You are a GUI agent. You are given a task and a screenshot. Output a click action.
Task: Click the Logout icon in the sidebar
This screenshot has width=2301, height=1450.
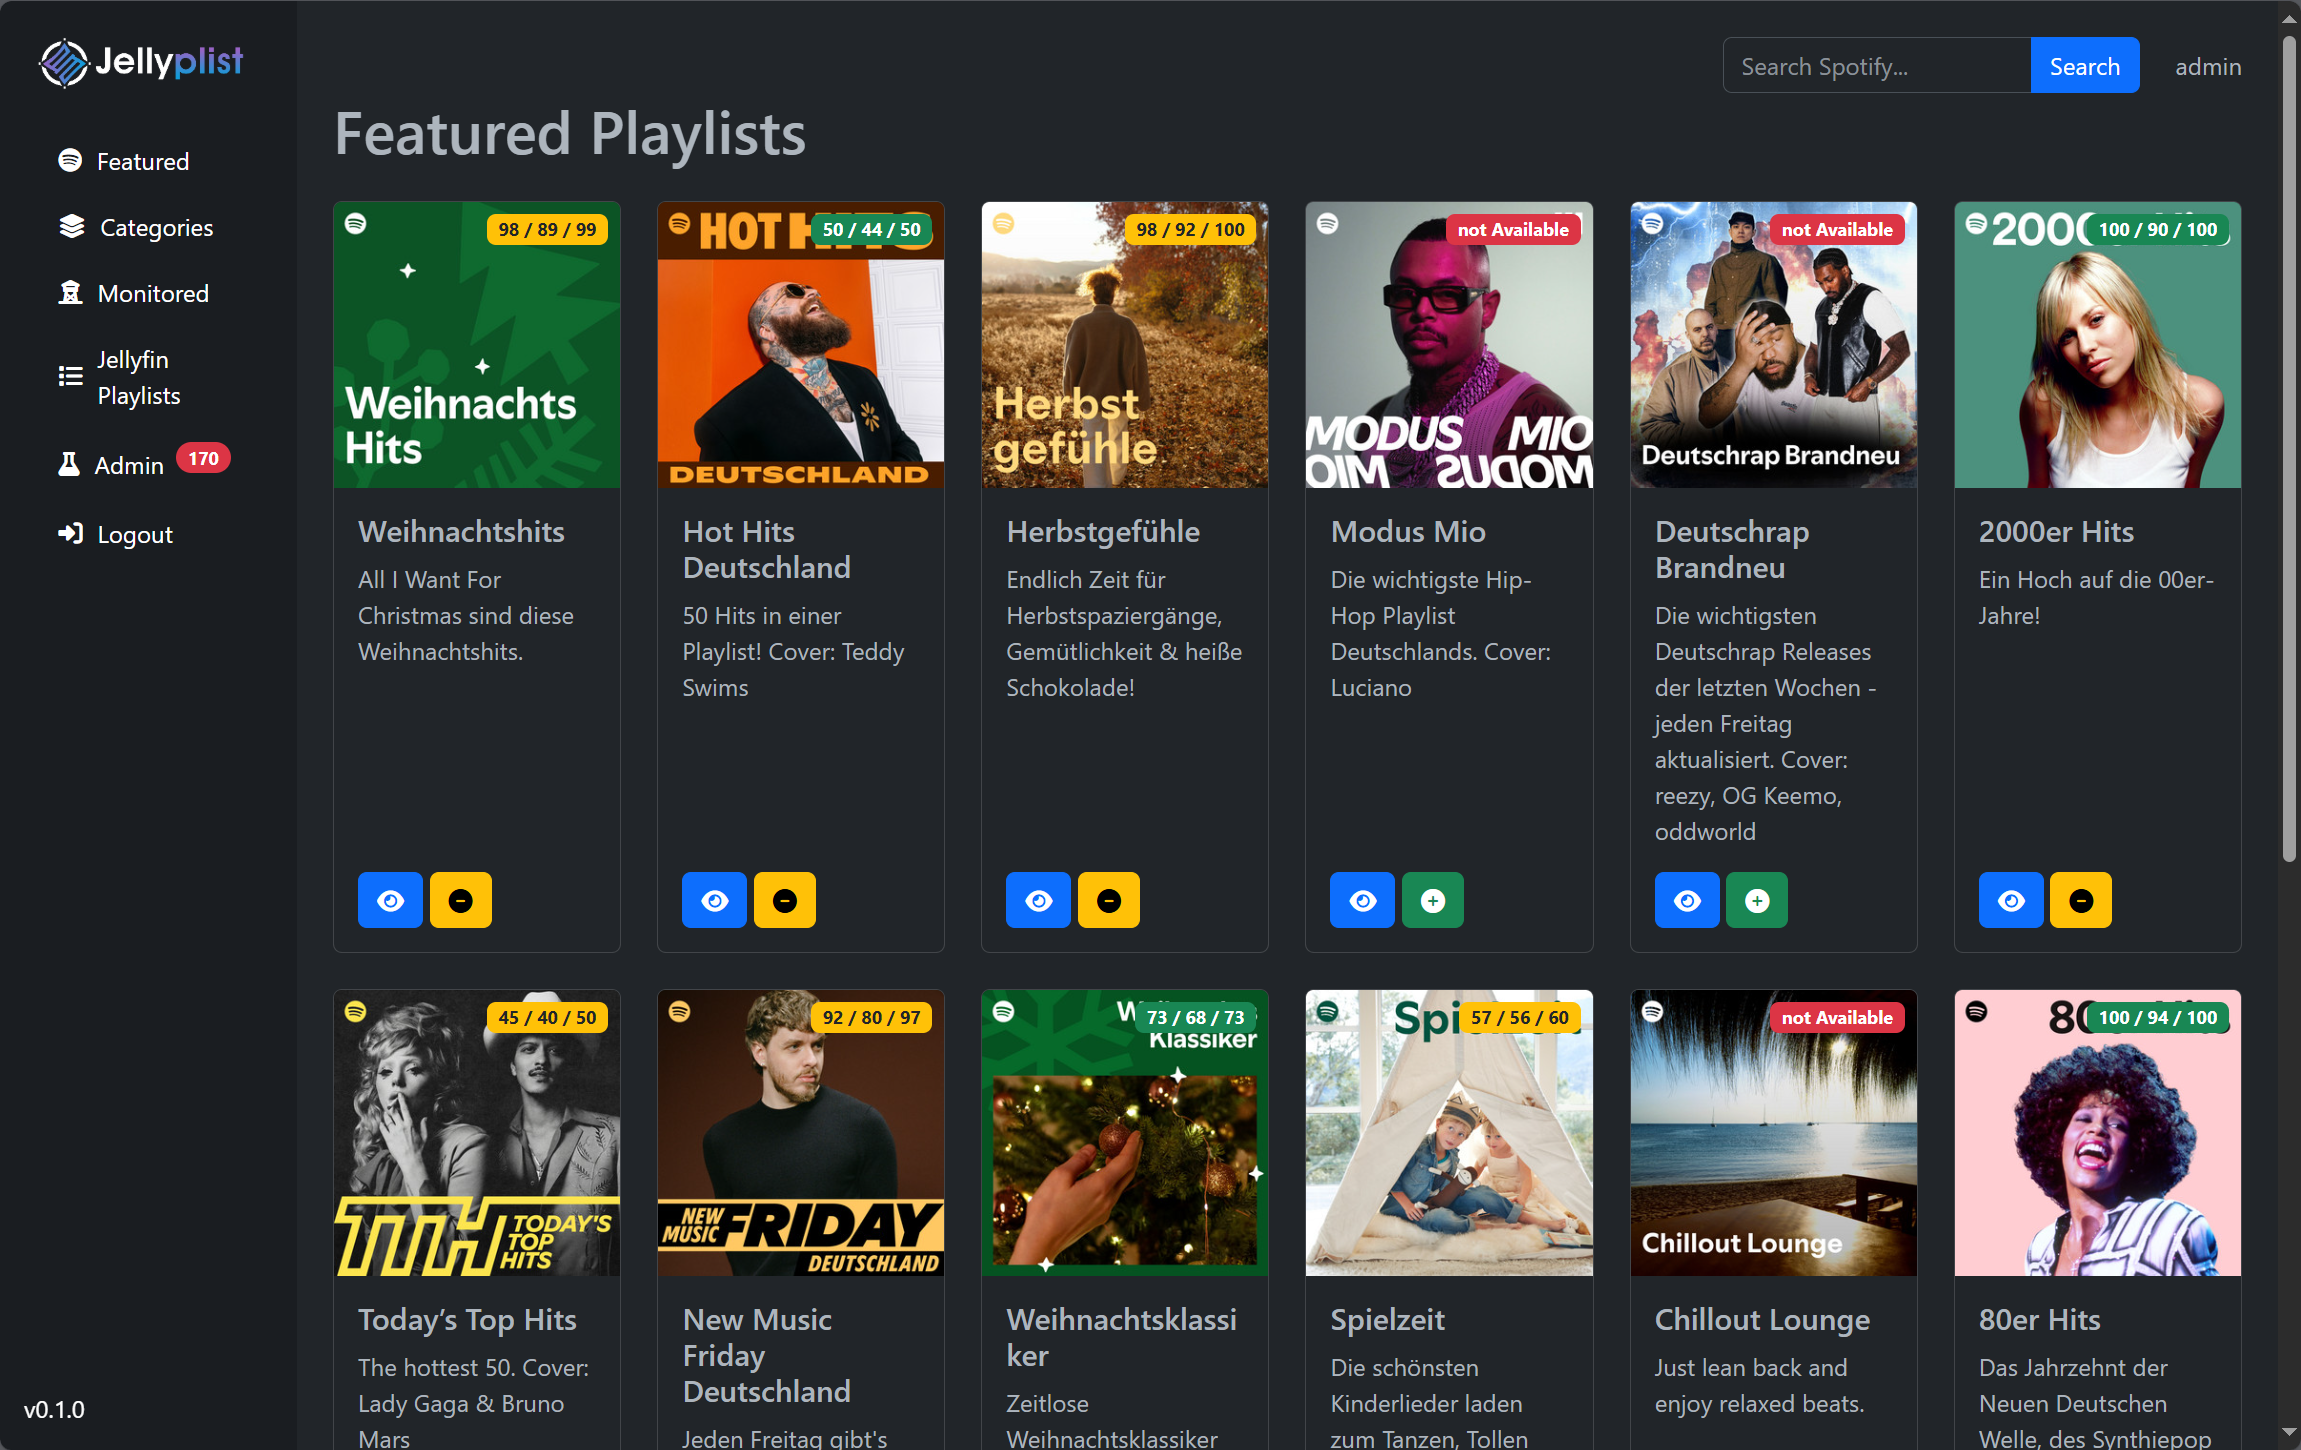click(70, 534)
